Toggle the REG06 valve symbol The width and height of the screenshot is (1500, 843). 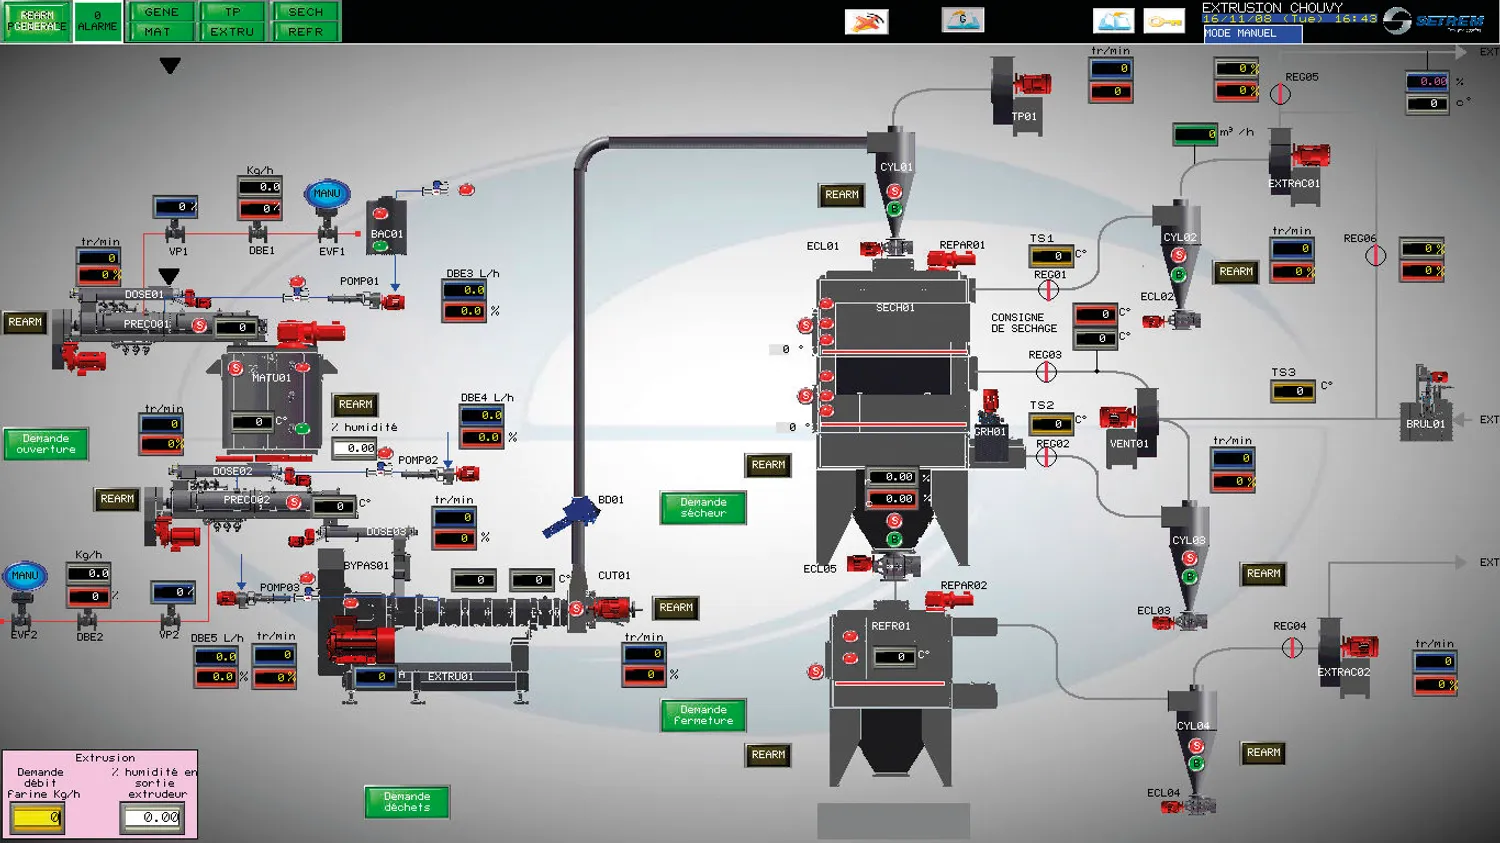(1376, 256)
